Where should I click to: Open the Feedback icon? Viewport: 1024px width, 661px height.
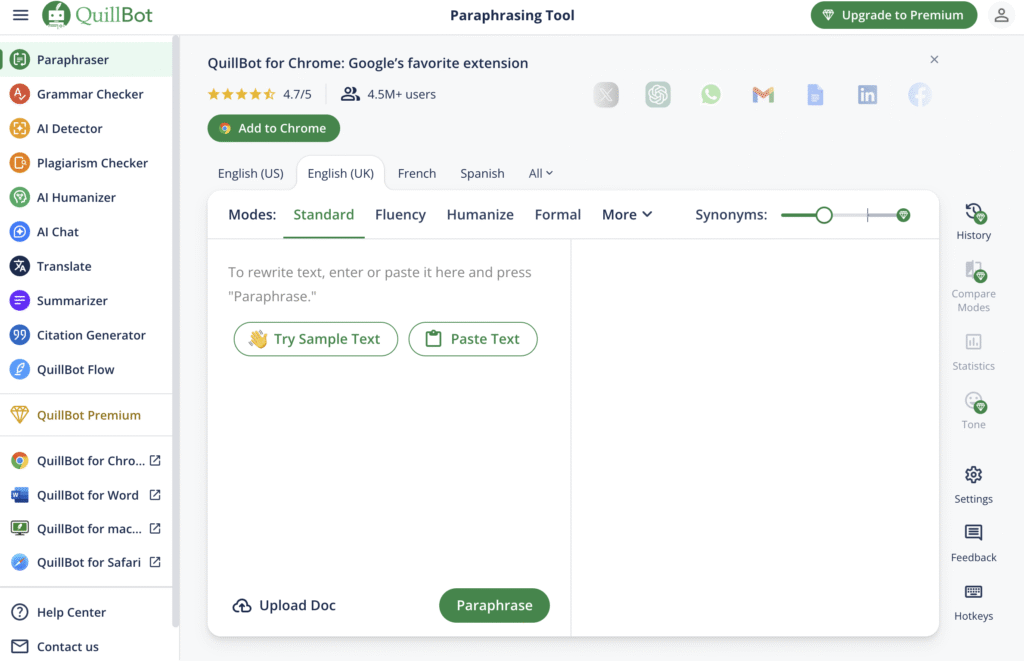click(973, 533)
